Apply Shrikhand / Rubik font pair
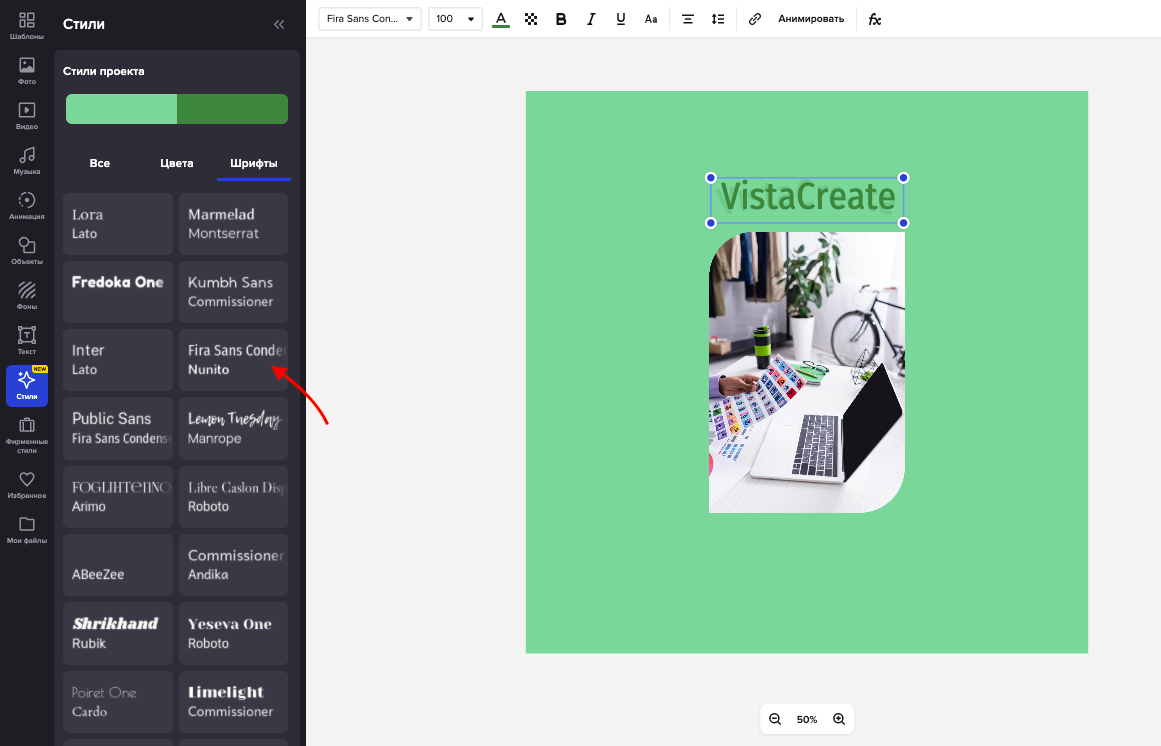This screenshot has height=746, width=1161. tap(118, 634)
